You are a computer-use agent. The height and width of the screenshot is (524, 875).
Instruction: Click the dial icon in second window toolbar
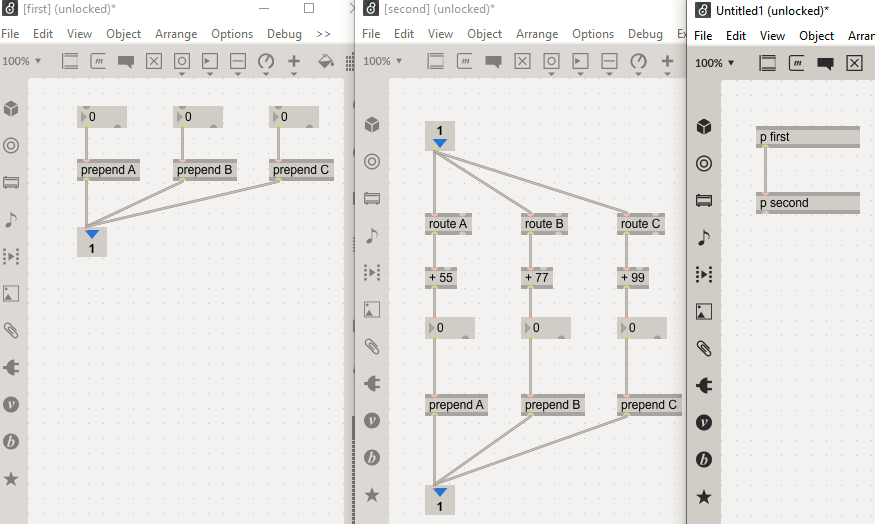point(638,61)
